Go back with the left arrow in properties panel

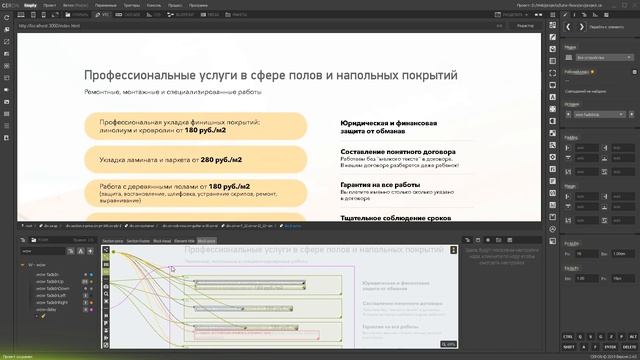tap(568, 27)
